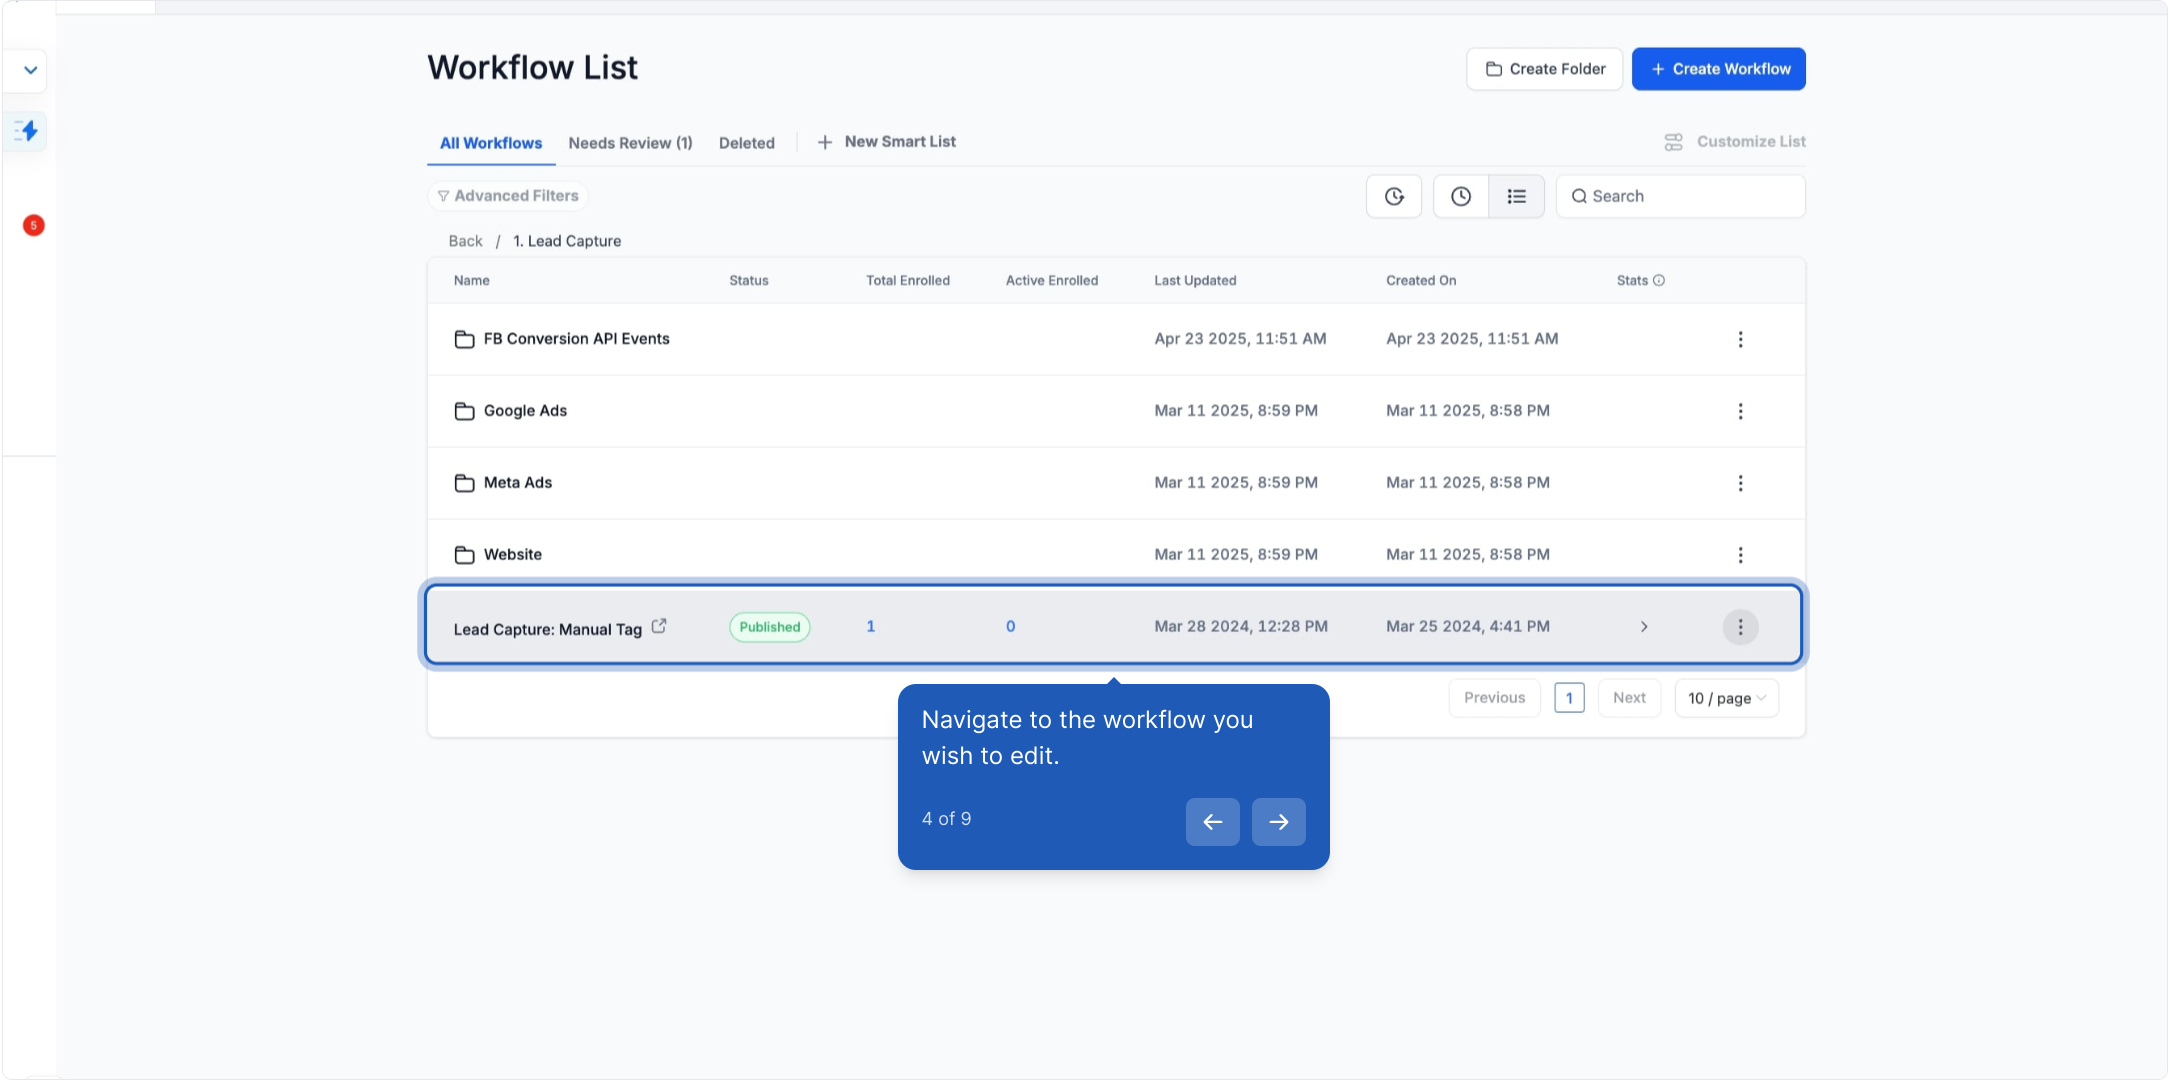2170x1080 pixels.
Task: Click Mar 28 2024, 12:28 PM last updated date
Action: click(x=1241, y=627)
